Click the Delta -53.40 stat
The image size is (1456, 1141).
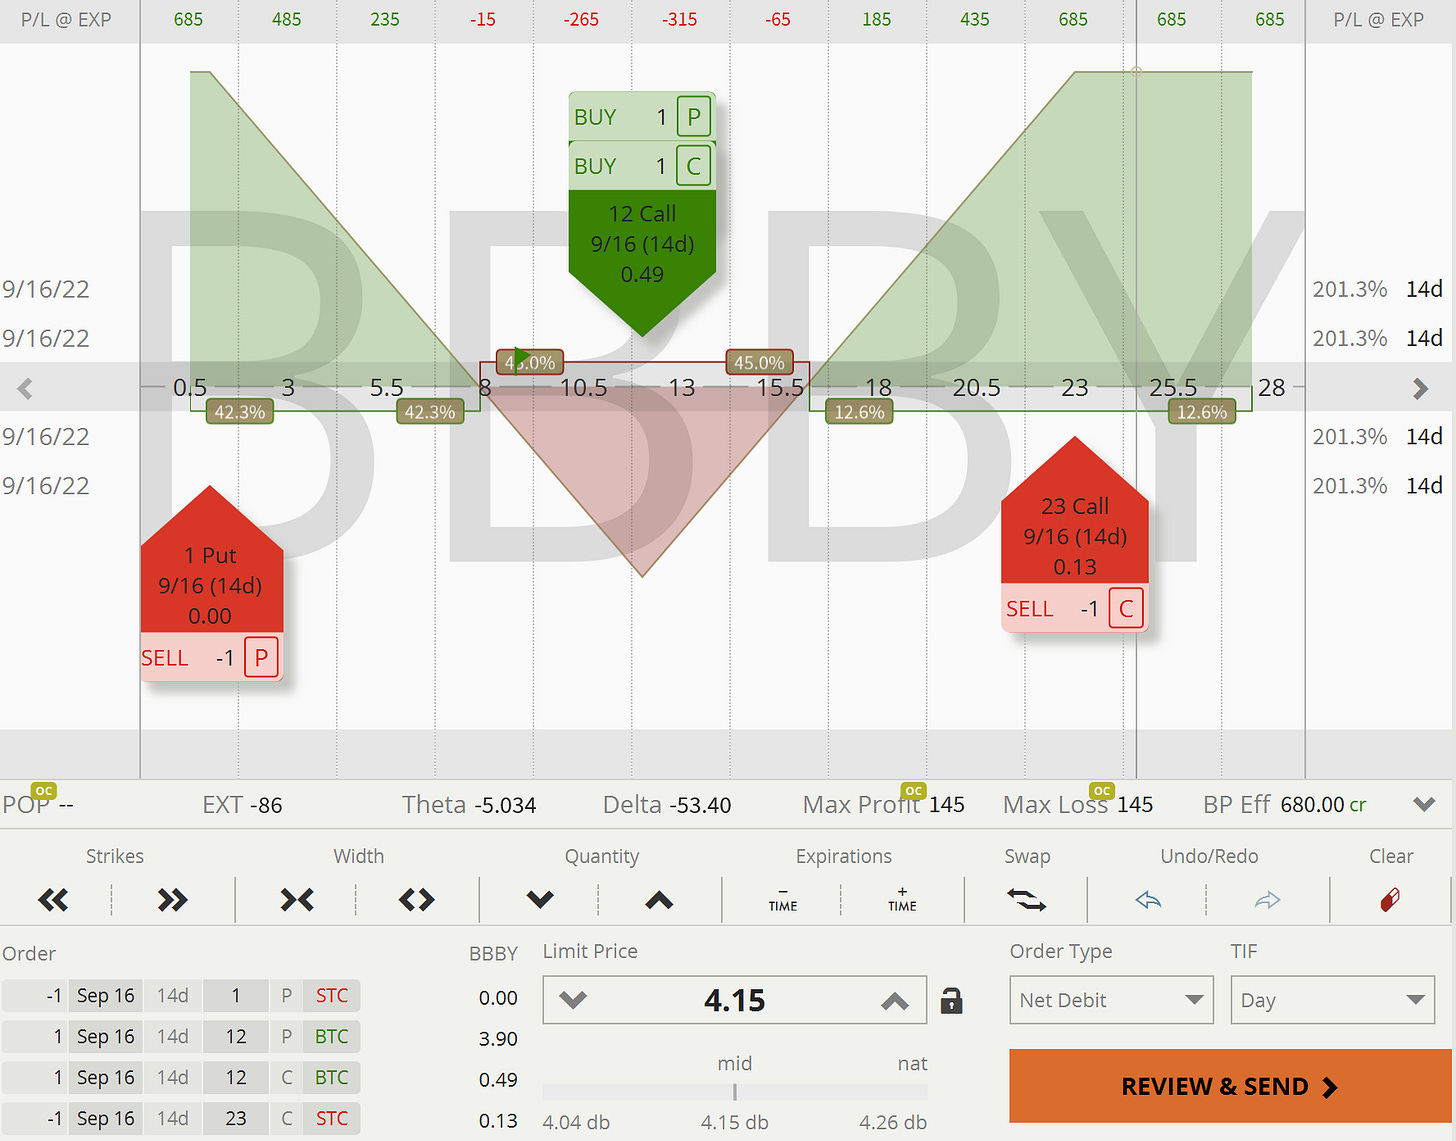click(x=667, y=805)
